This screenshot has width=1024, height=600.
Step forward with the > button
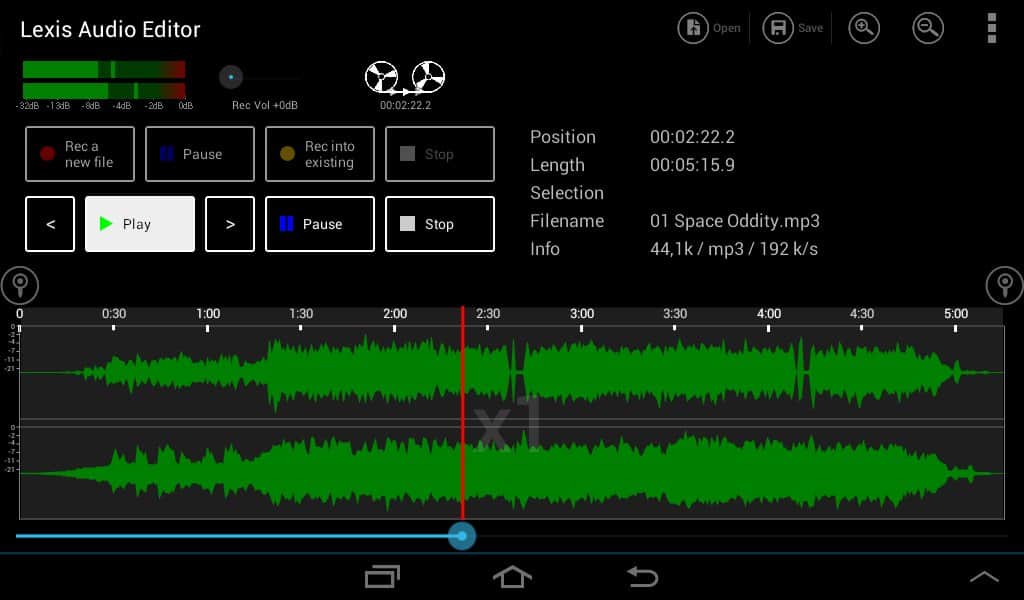230,224
